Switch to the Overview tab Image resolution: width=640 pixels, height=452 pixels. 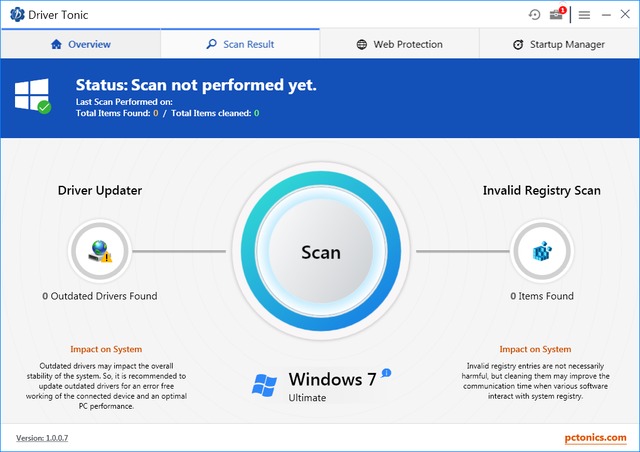coord(80,44)
